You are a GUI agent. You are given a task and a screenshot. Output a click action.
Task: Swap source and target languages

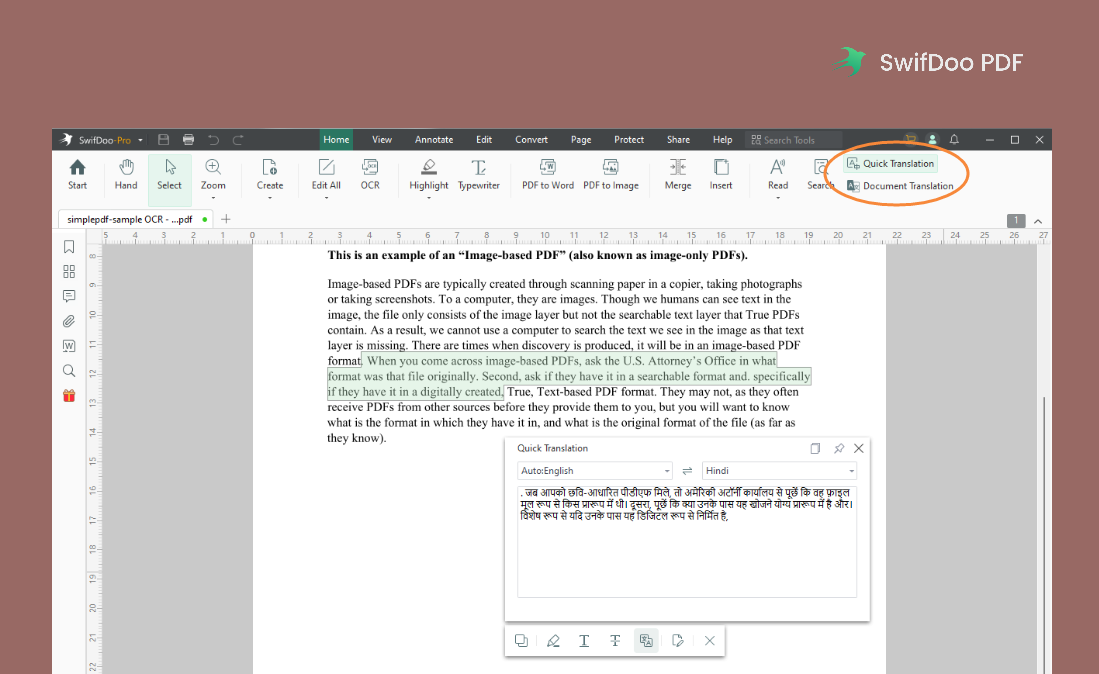click(x=688, y=471)
